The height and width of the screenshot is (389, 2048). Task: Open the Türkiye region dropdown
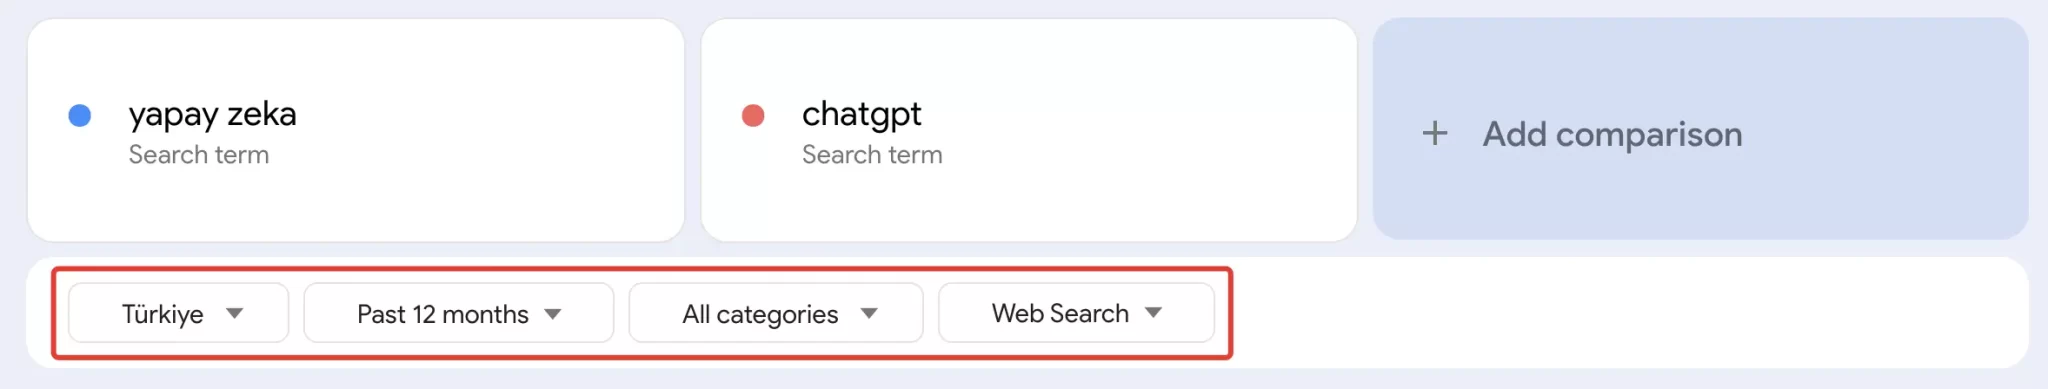pyautogui.click(x=179, y=313)
